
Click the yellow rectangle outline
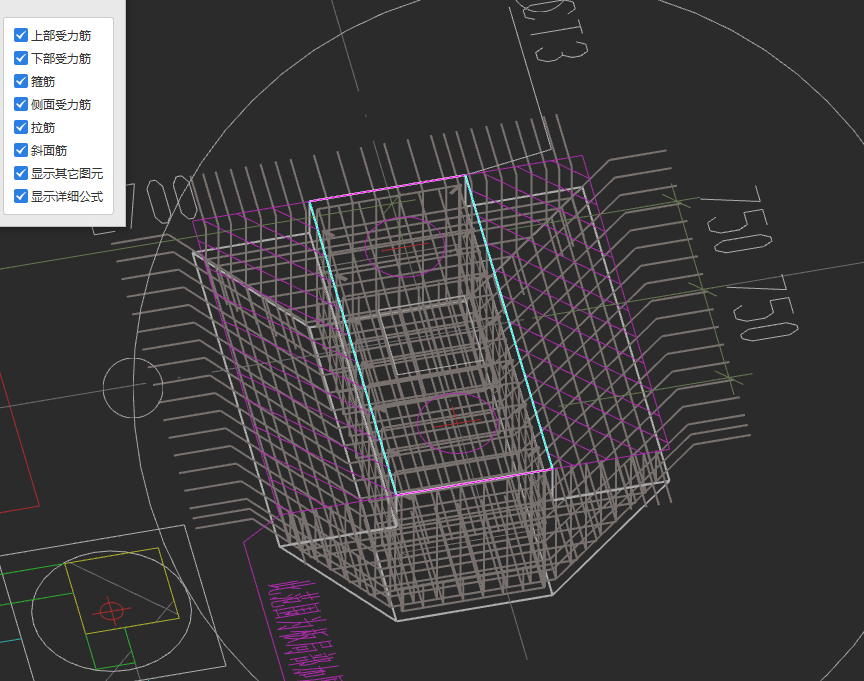coord(122,590)
